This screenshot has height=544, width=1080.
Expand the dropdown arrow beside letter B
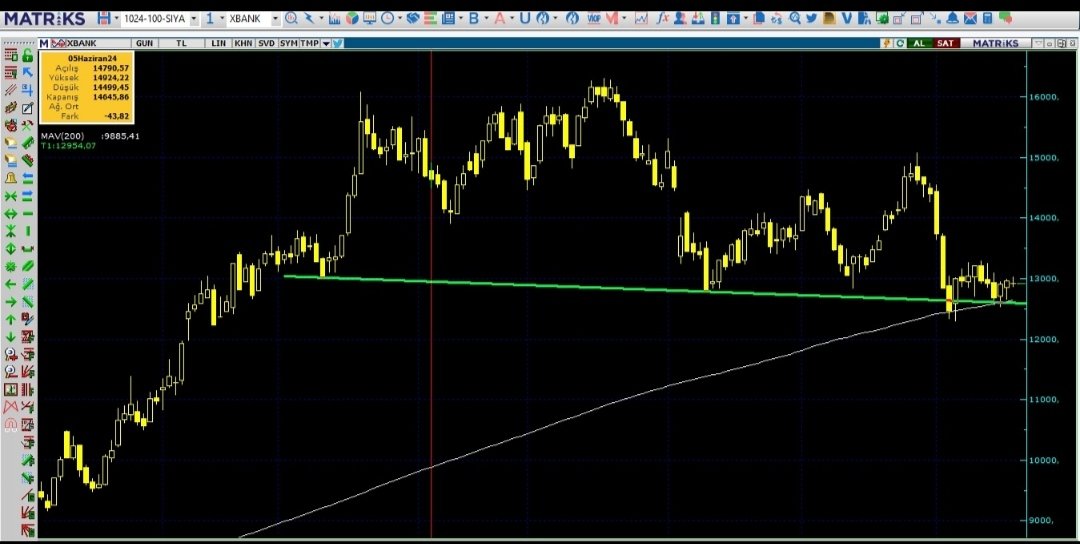[x=487, y=19]
